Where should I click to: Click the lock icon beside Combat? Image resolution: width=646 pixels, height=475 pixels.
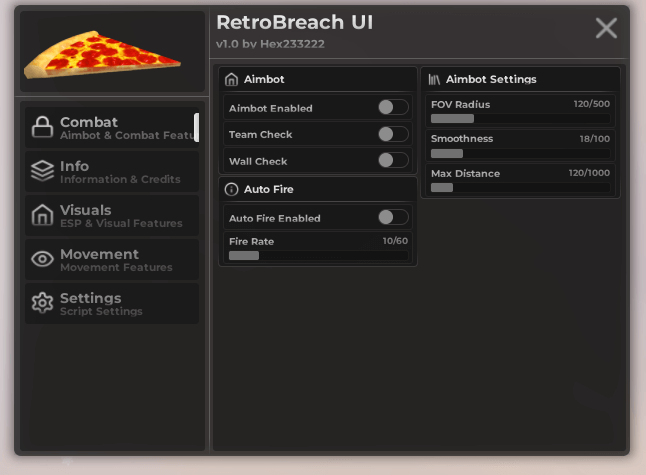(x=42, y=127)
